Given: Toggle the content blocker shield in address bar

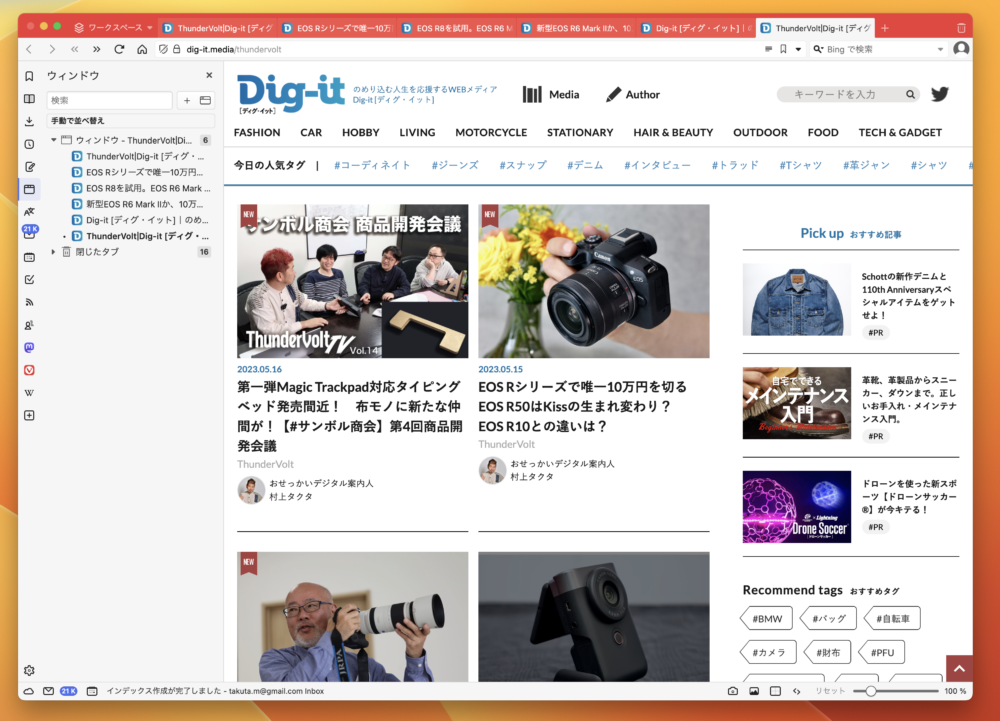Looking at the screenshot, I should click(x=163, y=49).
